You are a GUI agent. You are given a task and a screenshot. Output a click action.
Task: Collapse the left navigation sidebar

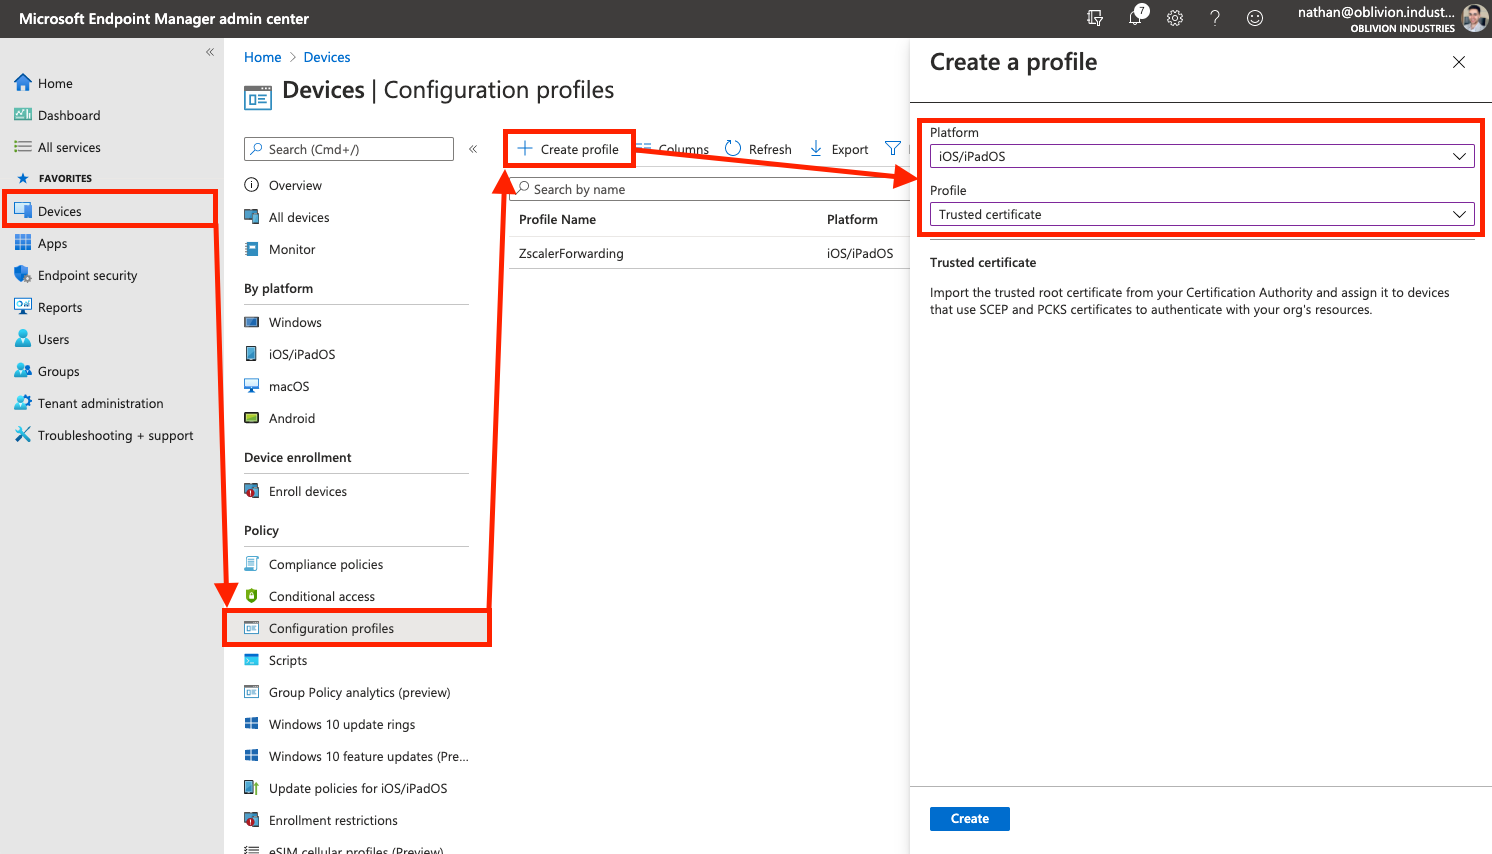[210, 52]
